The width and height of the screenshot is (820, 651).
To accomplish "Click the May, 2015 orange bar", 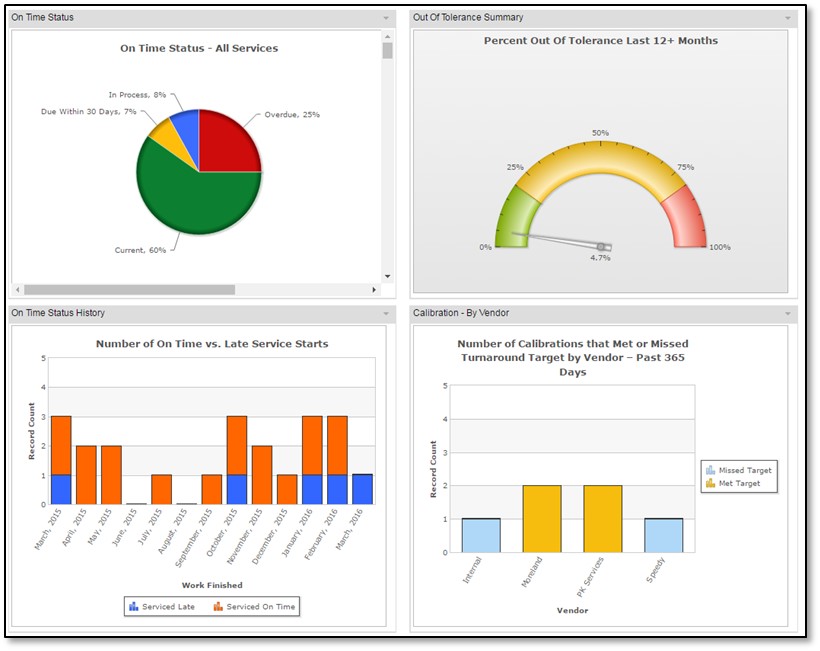I will pos(111,475).
